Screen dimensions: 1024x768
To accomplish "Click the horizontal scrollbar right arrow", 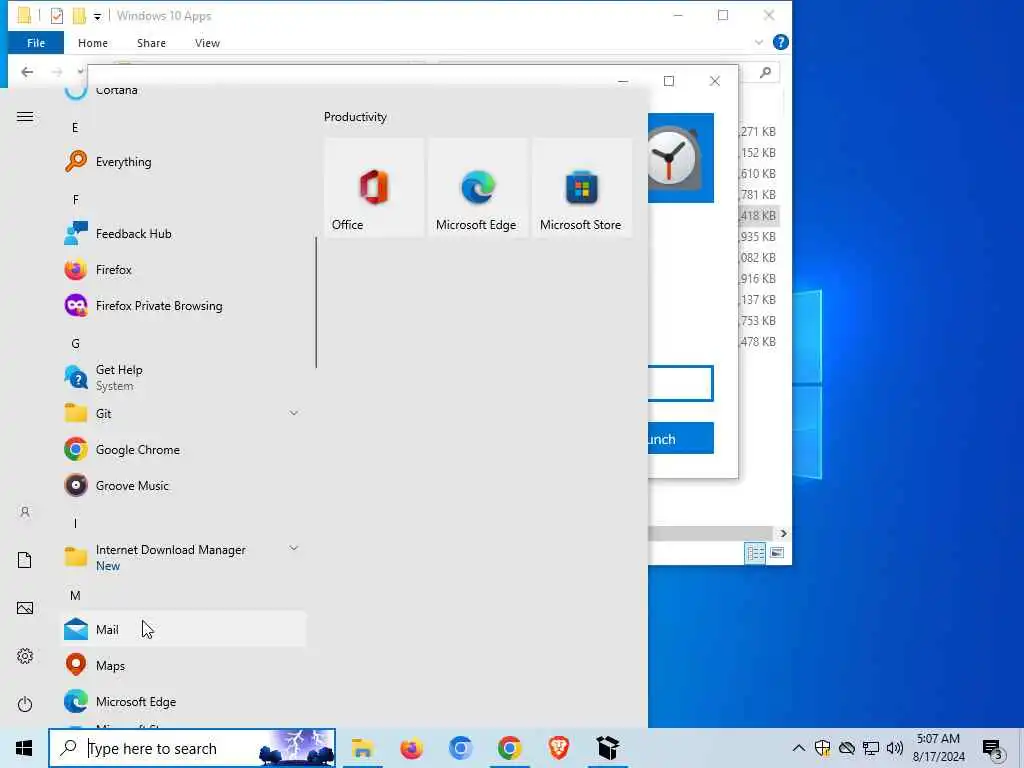I will 783,533.
